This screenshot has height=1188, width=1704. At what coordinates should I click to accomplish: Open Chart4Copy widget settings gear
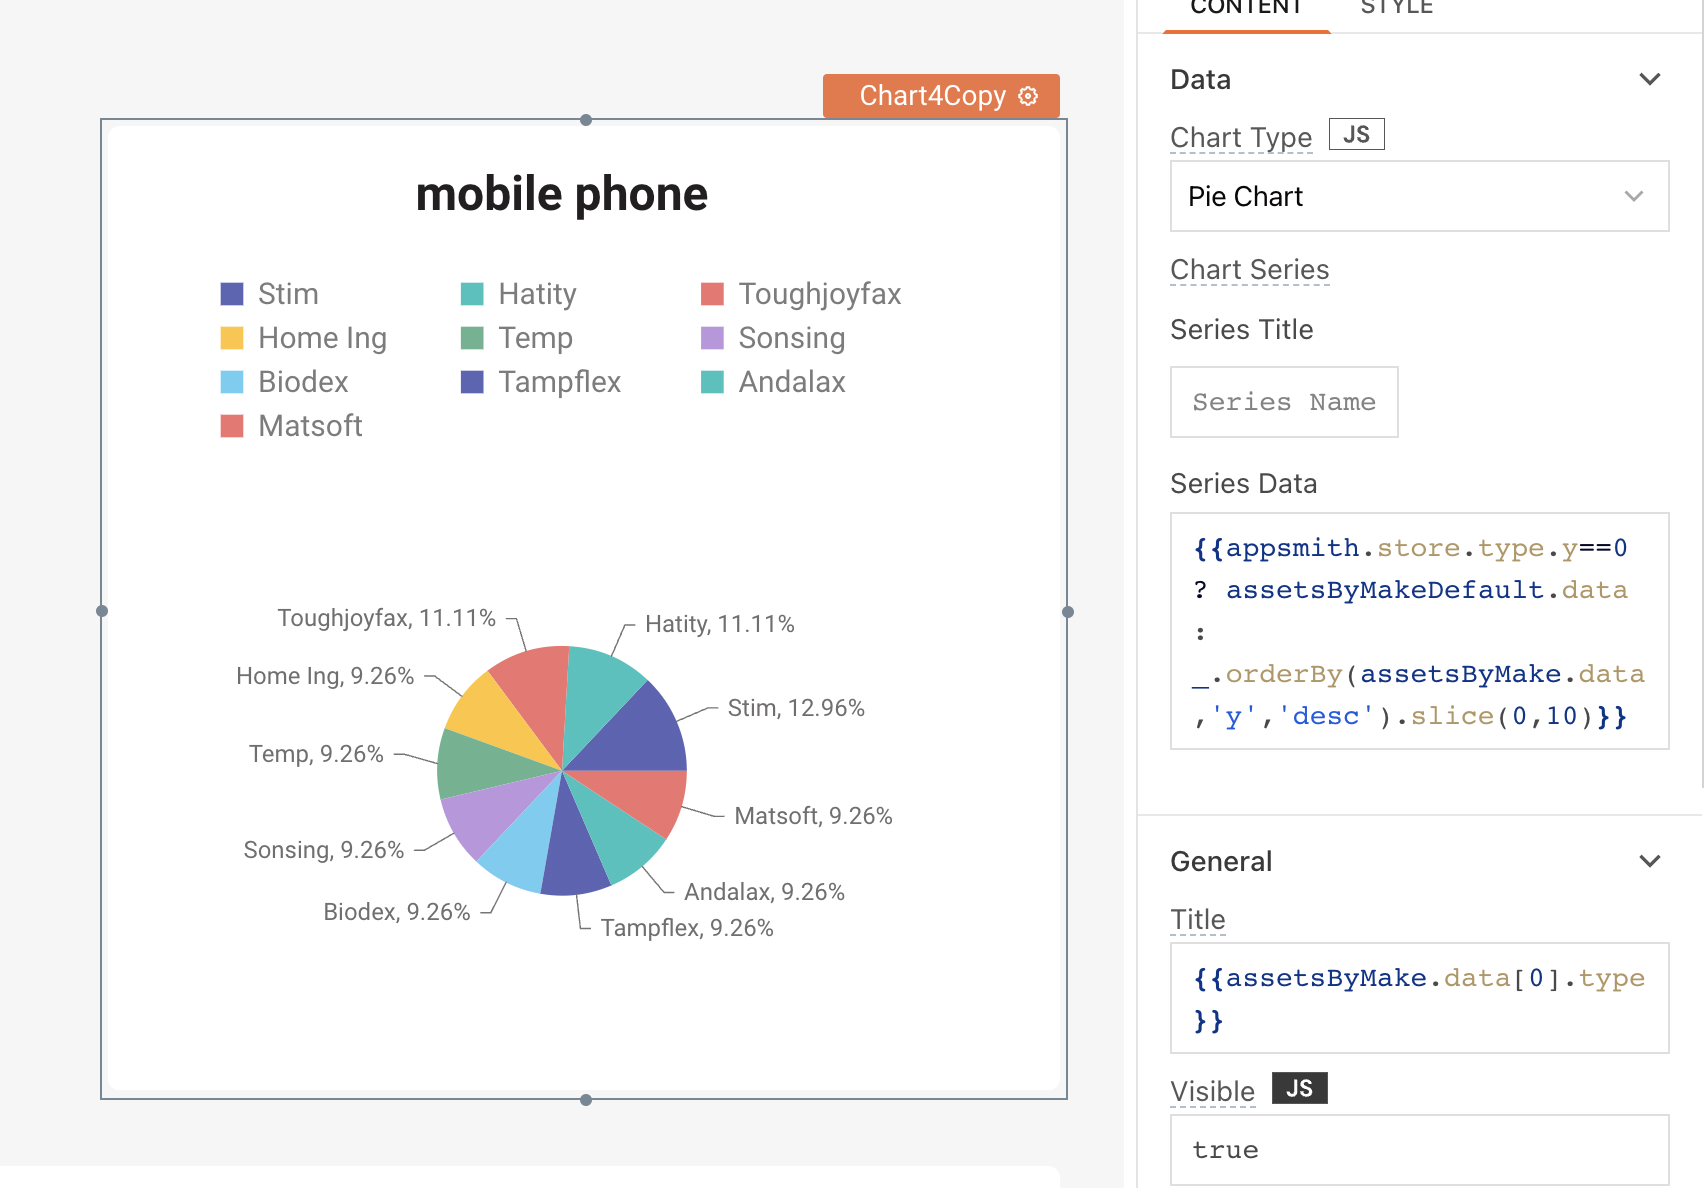[1028, 96]
